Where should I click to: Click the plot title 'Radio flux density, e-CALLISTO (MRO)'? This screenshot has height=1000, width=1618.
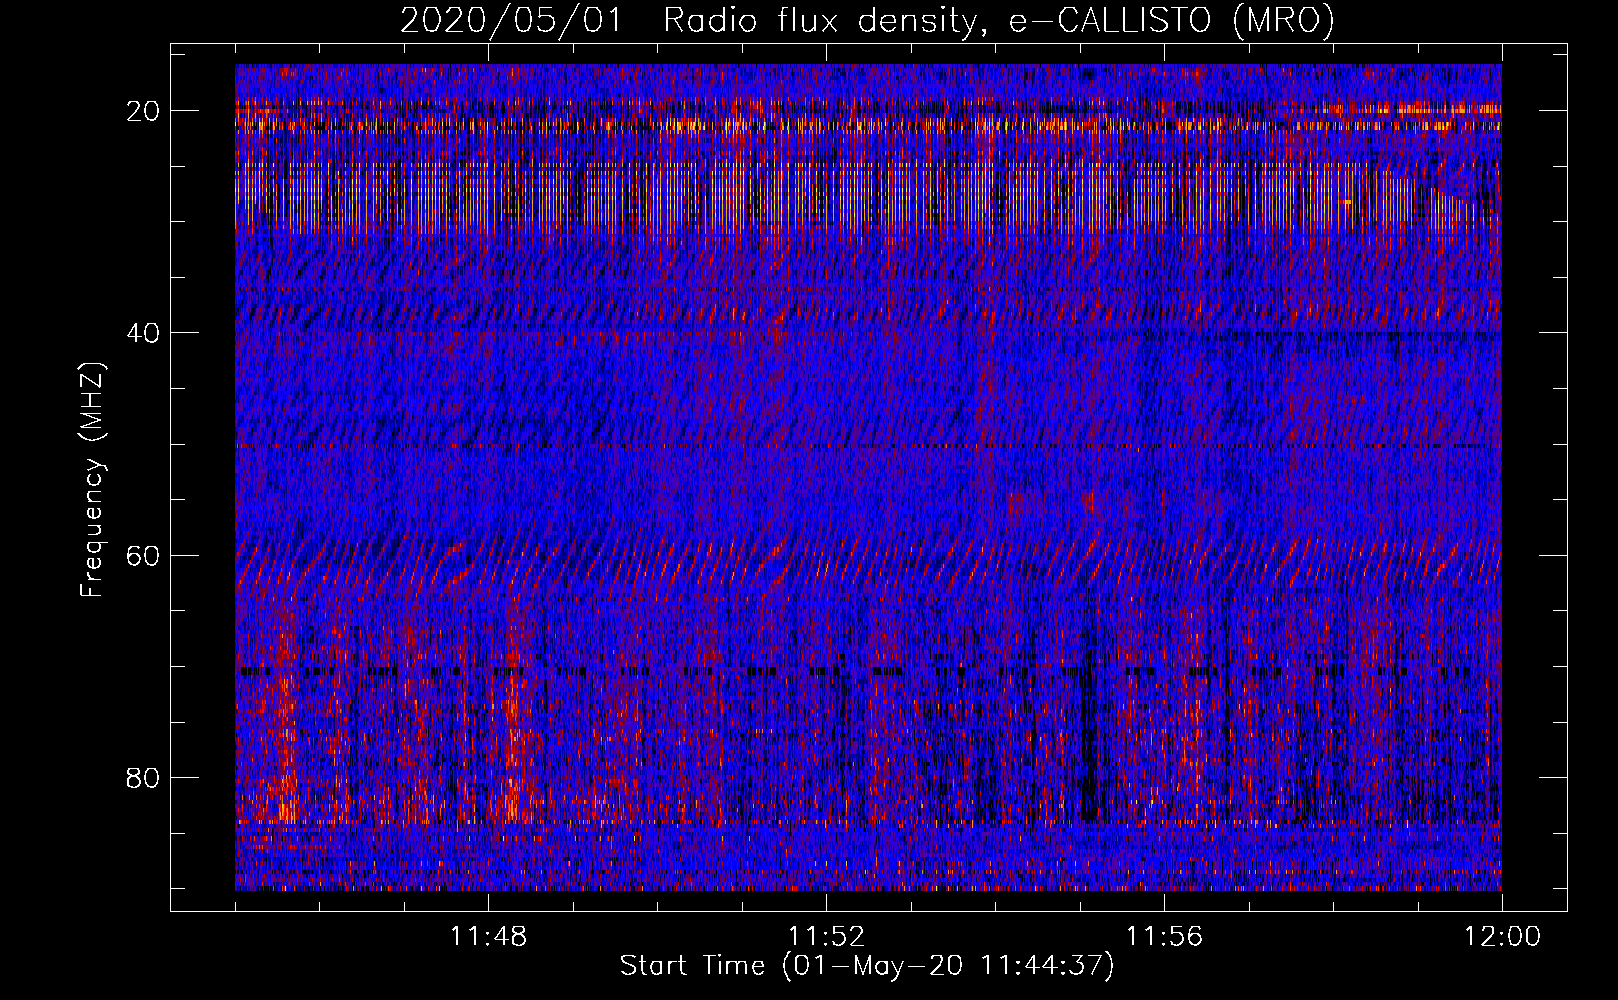pos(999,21)
